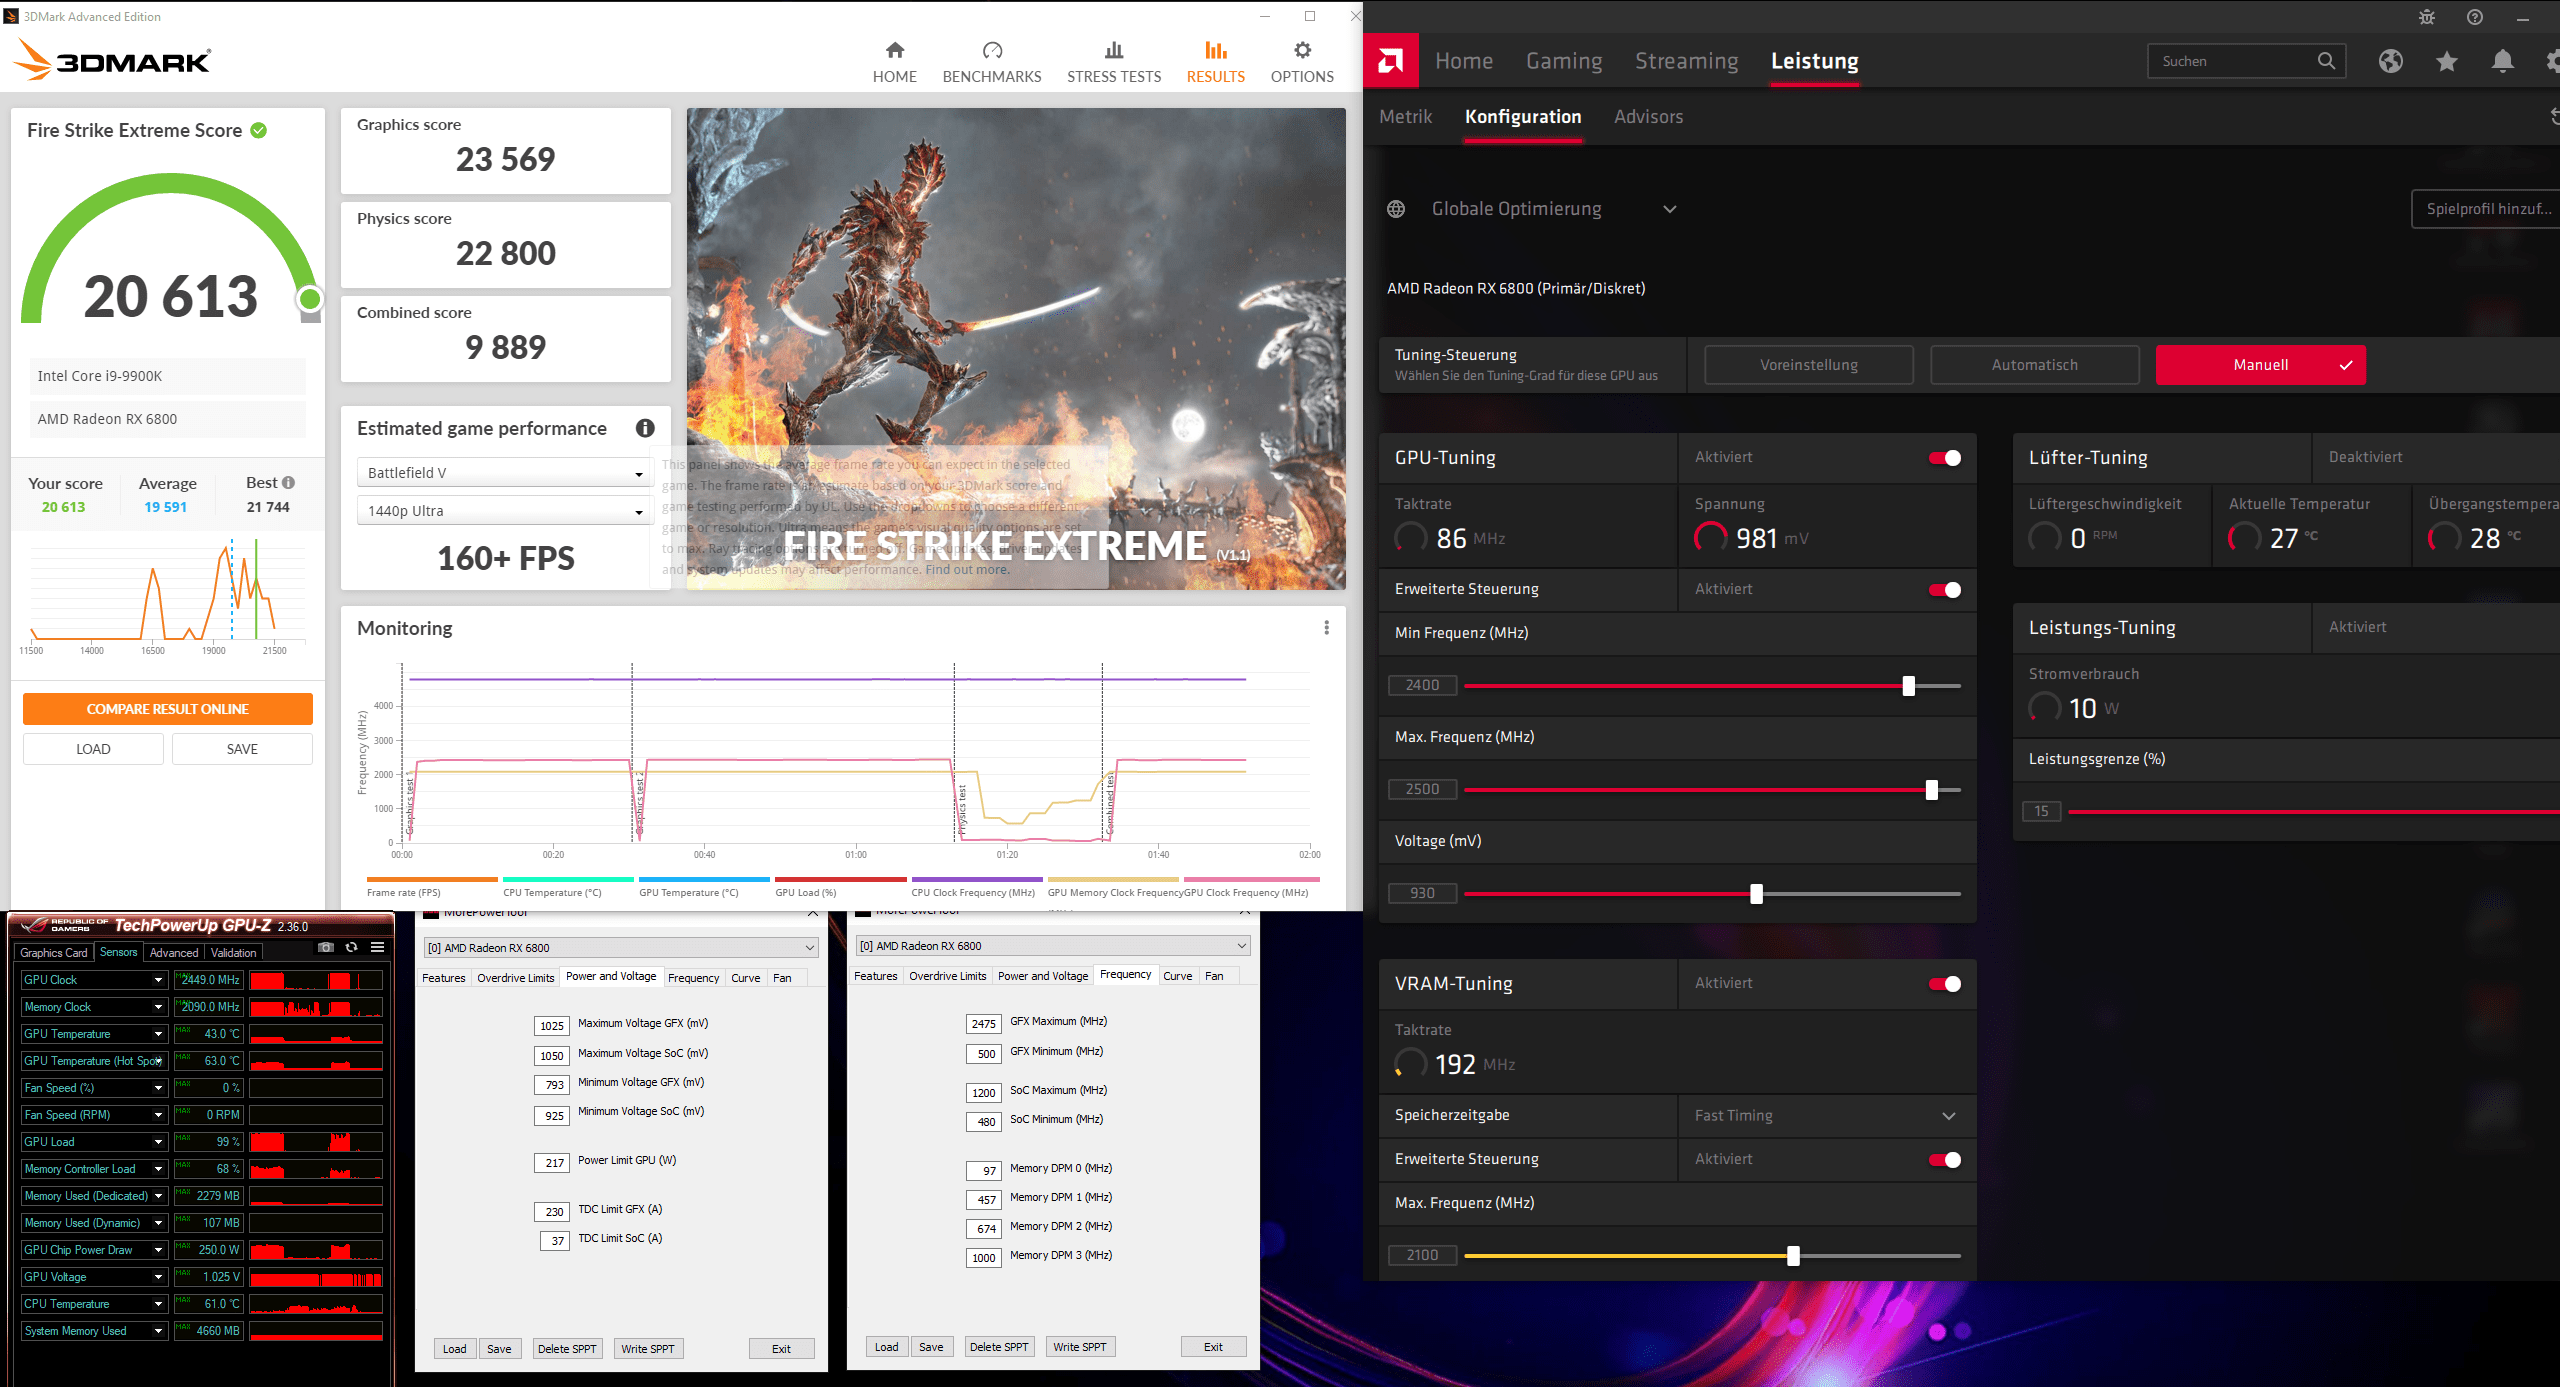Image resolution: width=2560 pixels, height=1387 pixels.
Task: Open the GPU Clock sensor dropdown in GPU-Z
Action: coord(158,980)
